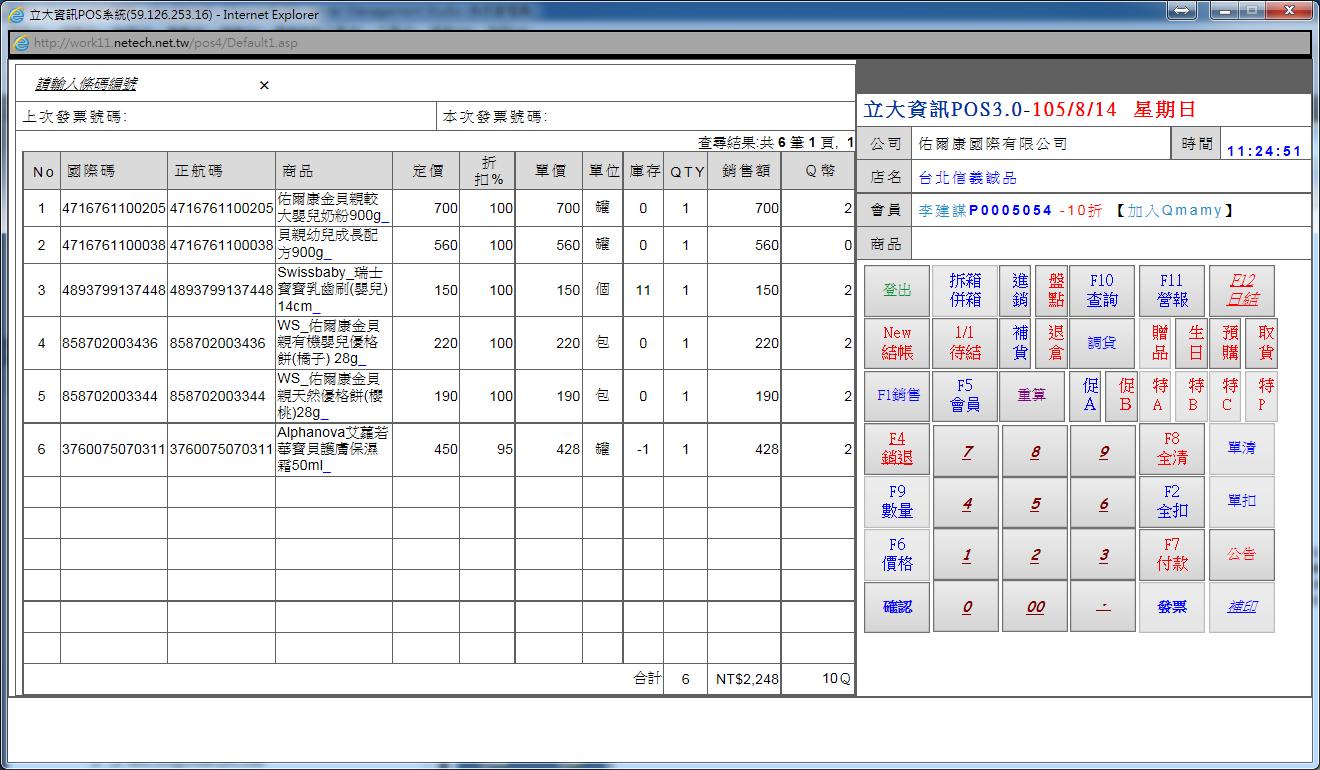The height and width of the screenshot is (770, 1320).
Task: Click the 發票 invoice button
Action: click(x=1172, y=607)
